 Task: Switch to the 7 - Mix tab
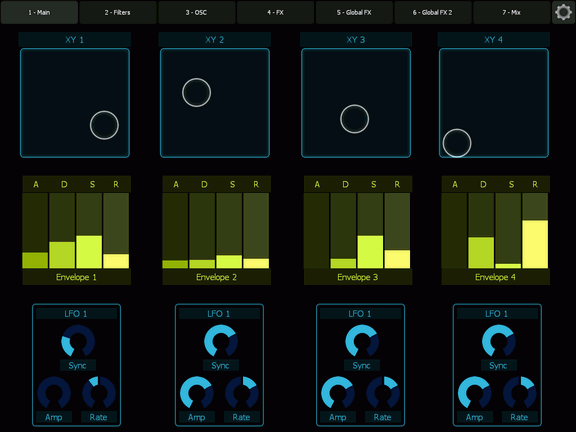(512, 12)
